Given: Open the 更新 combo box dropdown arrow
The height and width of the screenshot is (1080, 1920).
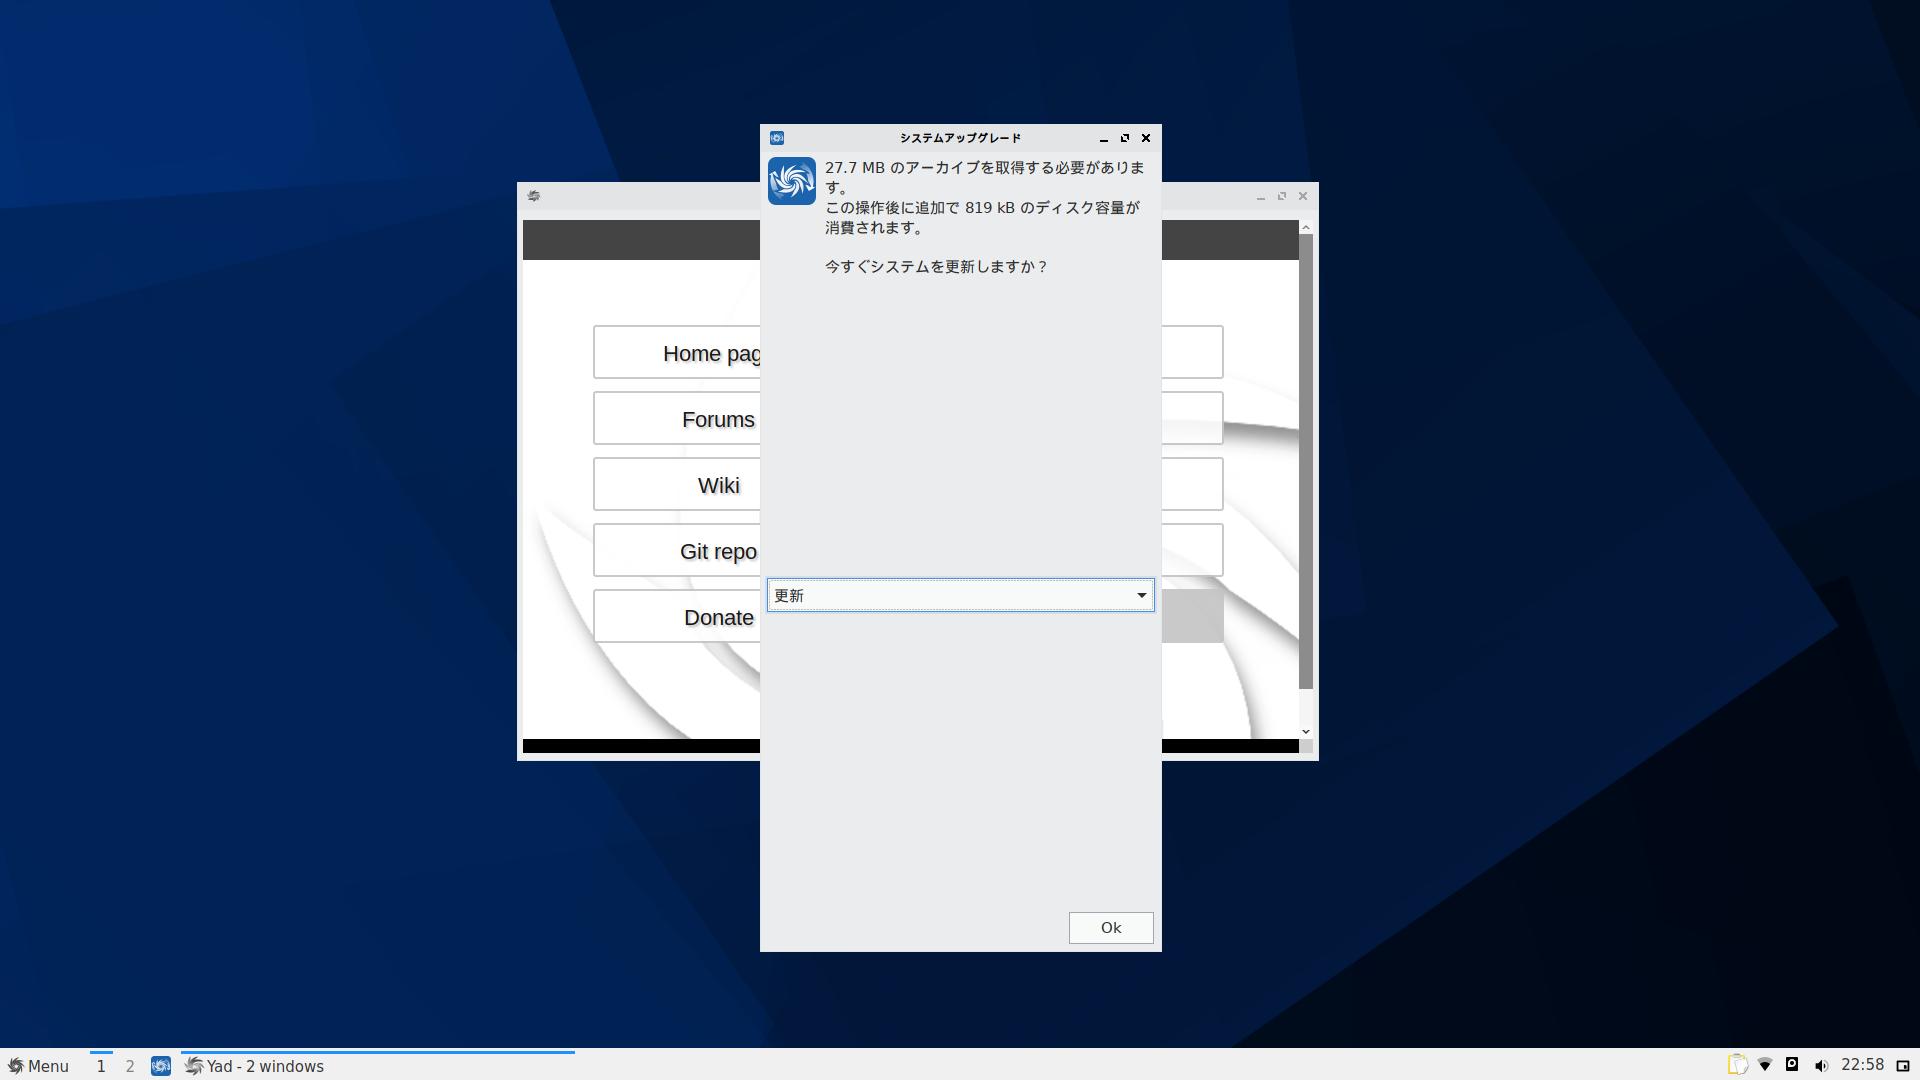Looking at the screenshot, I should point(1141,596).
